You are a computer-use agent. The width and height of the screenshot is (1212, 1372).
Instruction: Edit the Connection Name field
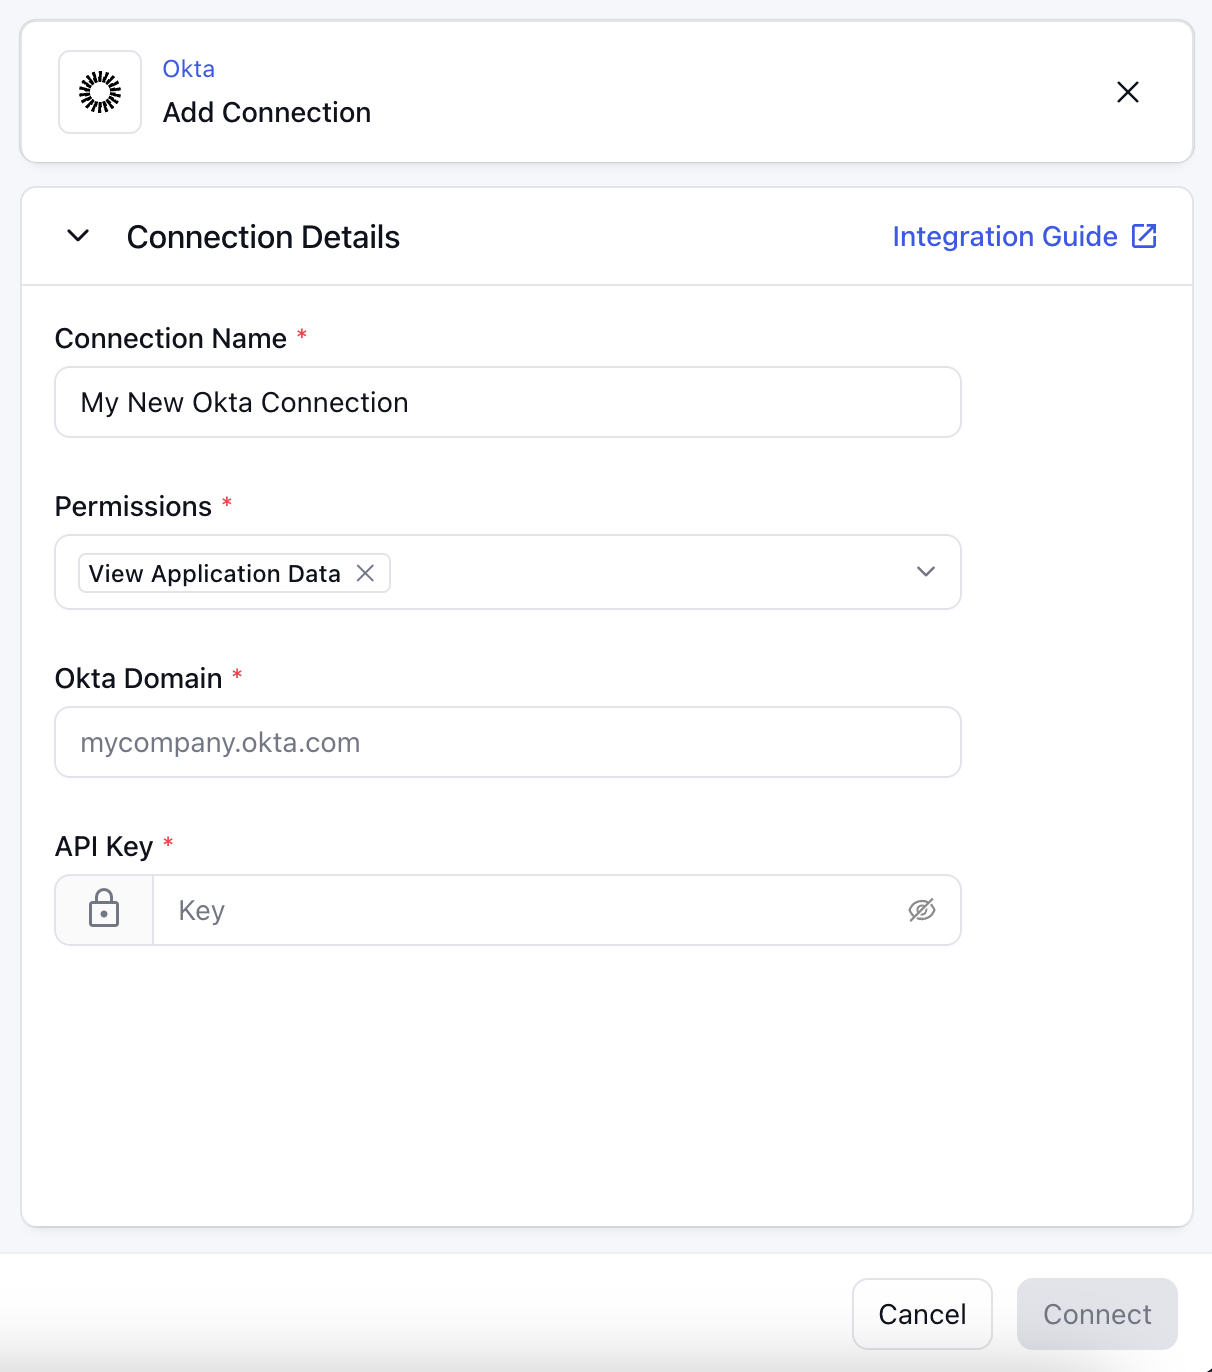pyautogui.click(x=508, y=402)
